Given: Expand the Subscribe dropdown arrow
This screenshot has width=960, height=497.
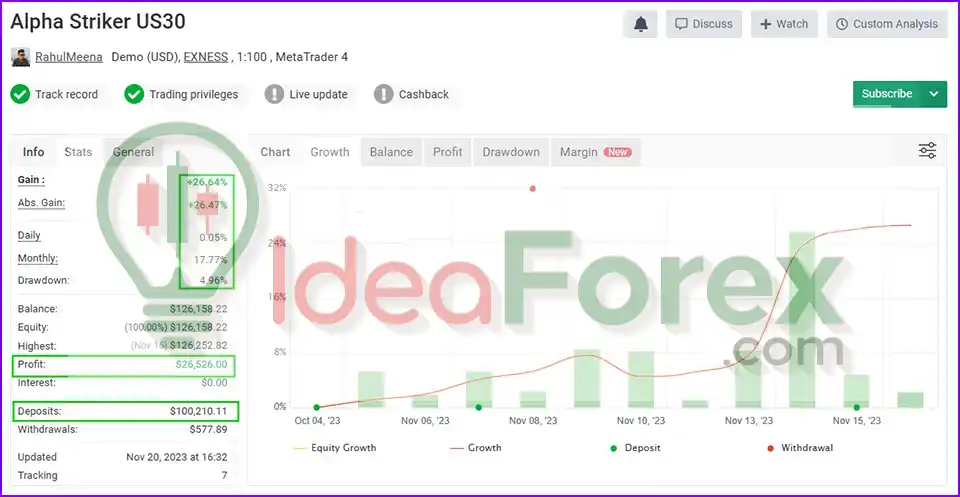Looking at the screenshot, I should point(934,94).
